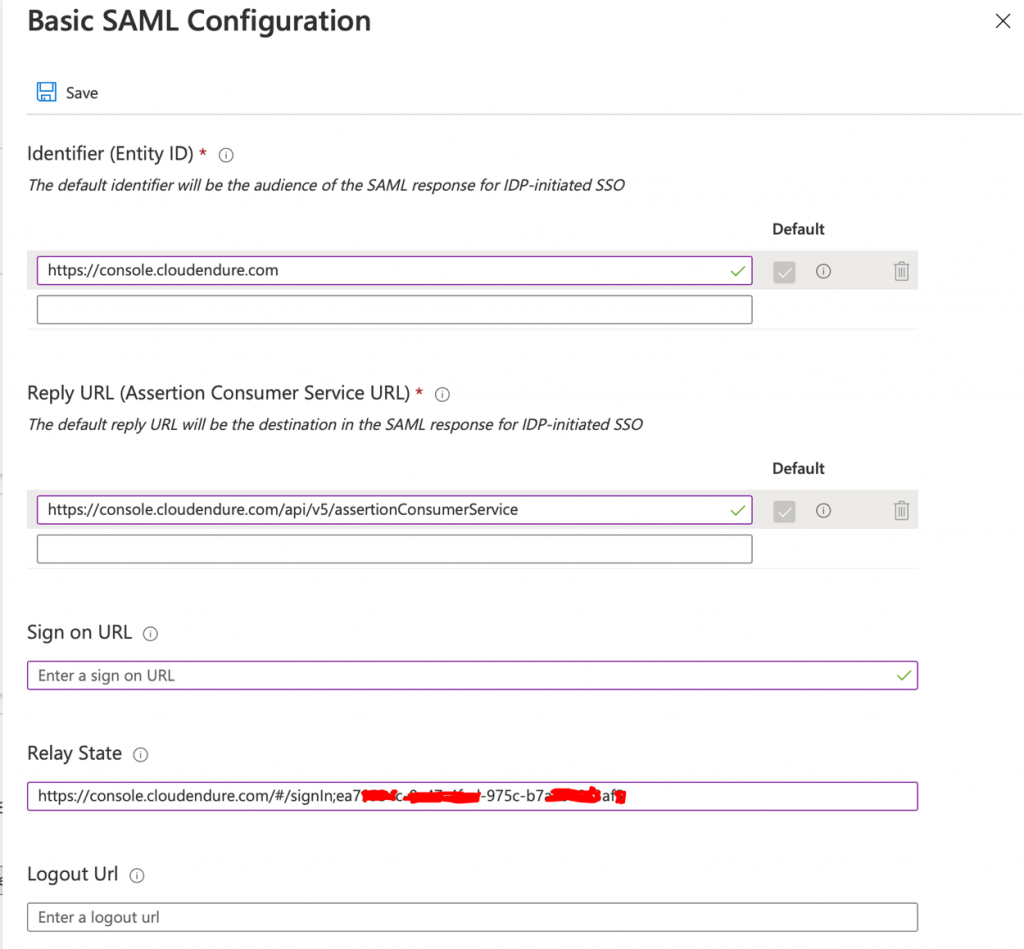This screenshot has width=1024, height=949.
Task: Toggle the Default checkbox for the Identifier
Action: pyautogui.click(x=784, y=270)
